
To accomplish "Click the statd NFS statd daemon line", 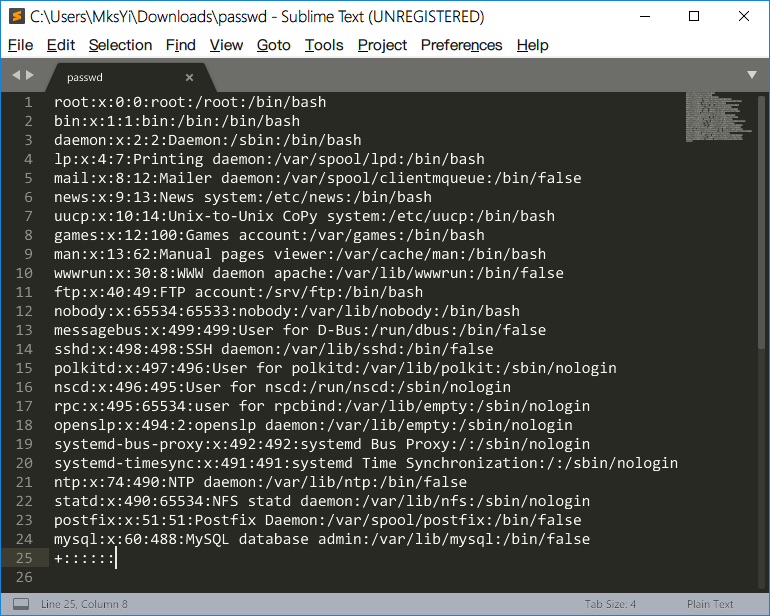I will pos(322,501).
